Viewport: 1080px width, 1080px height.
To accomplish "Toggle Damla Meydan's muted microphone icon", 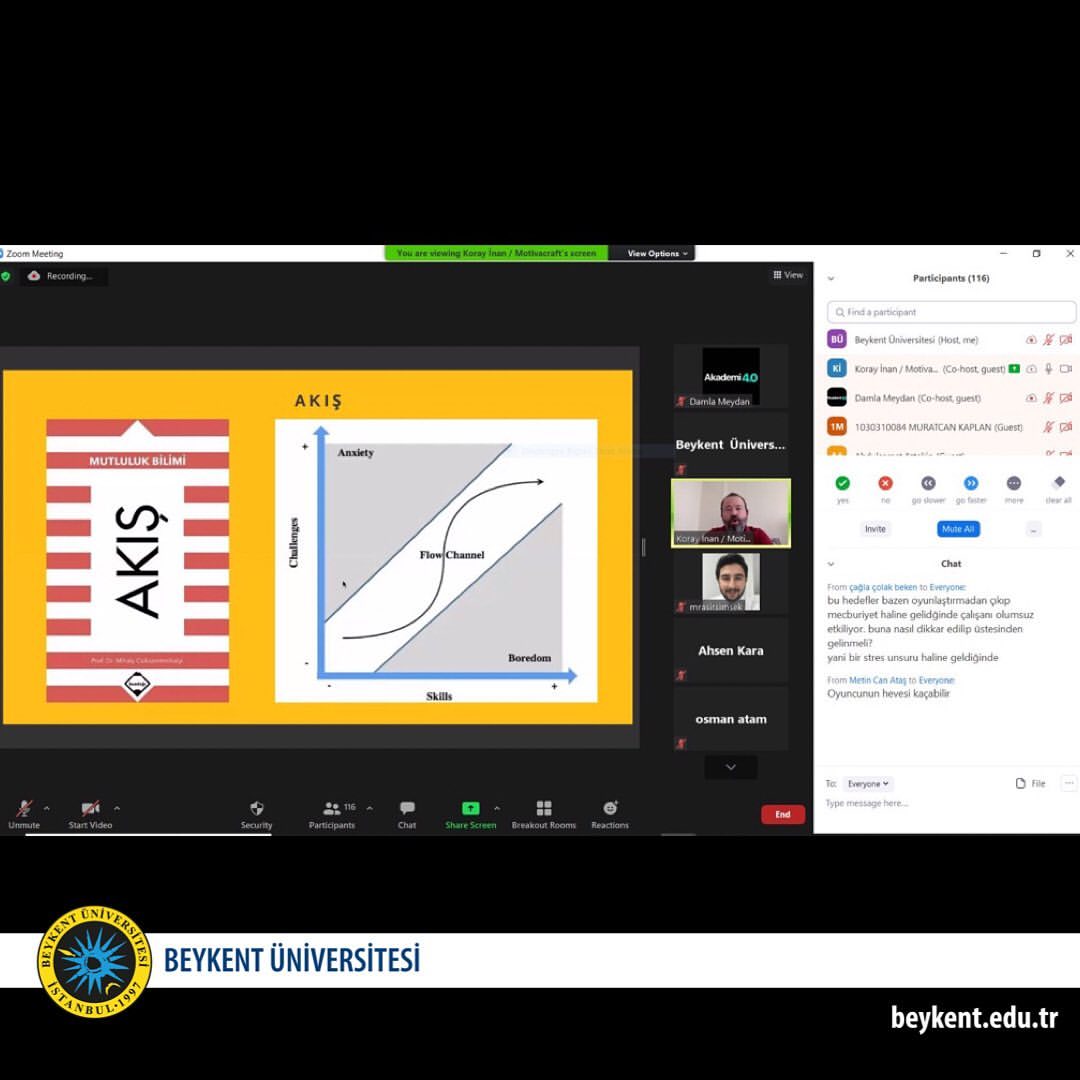I will (x=1048, y=398).
